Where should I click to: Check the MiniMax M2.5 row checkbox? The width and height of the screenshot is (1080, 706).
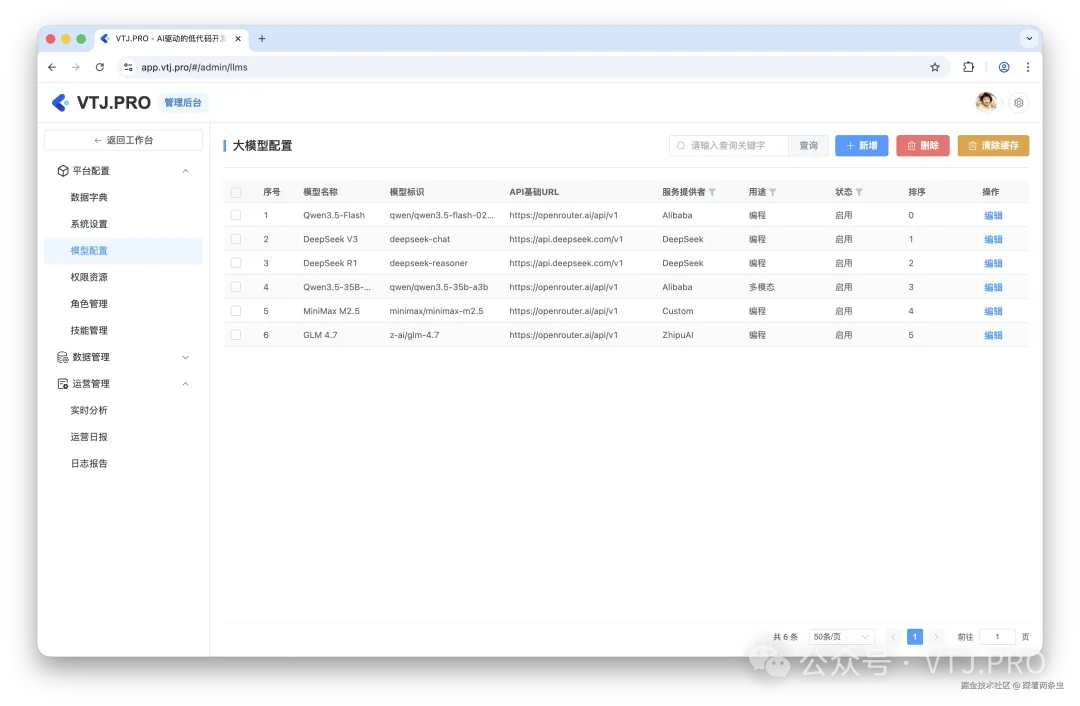236,311
